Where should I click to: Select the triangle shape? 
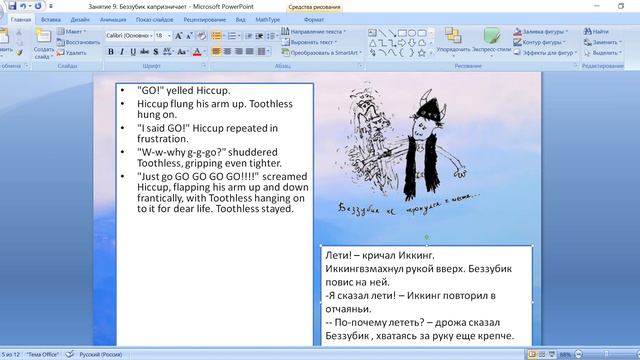pyautogui.click(x=372, y=43)
